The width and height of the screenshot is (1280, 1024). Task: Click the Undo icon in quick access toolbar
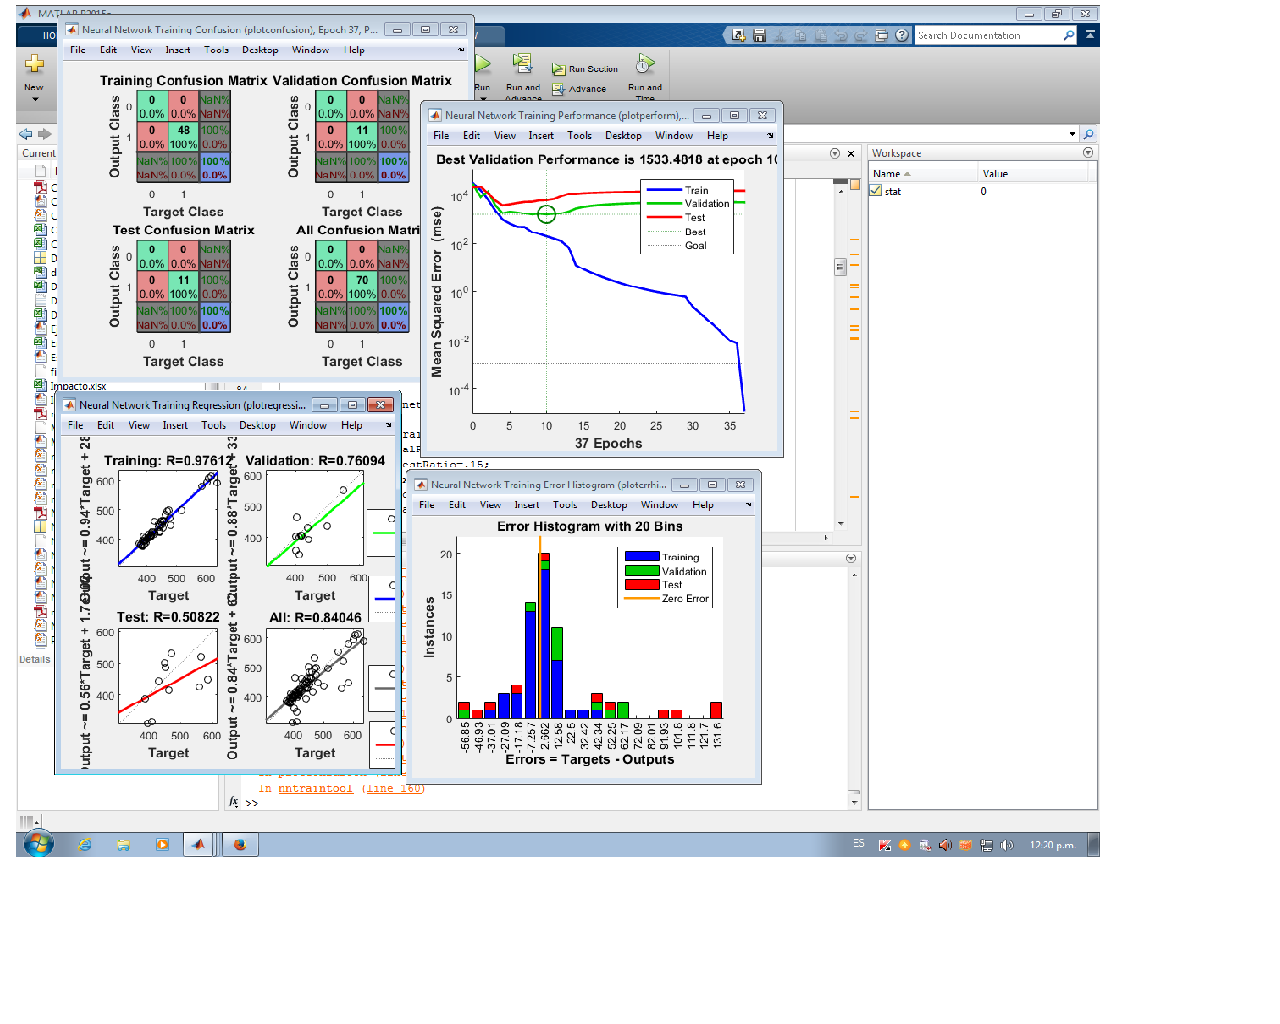click(x=841, y=35)
